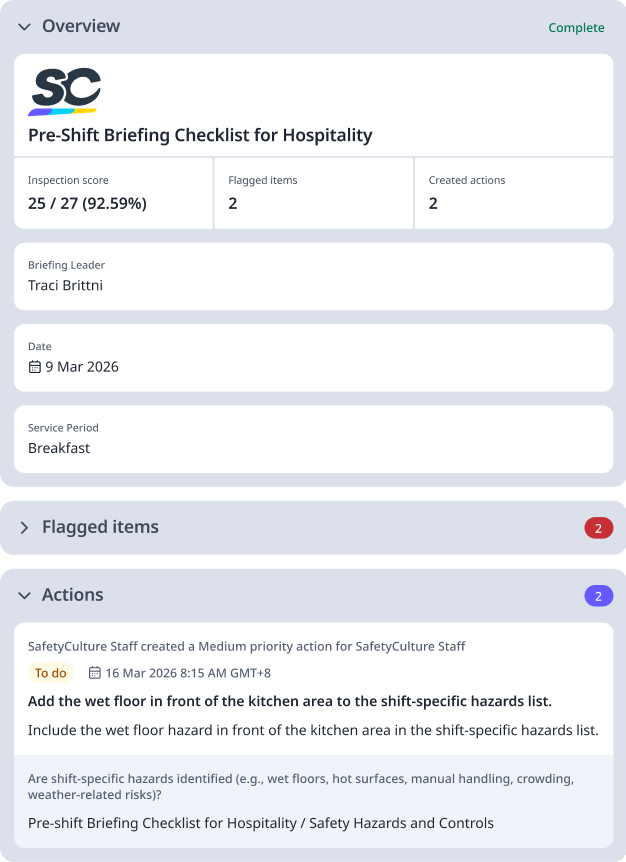
Task: Click the Overview section heading
Action: [81, 27]
